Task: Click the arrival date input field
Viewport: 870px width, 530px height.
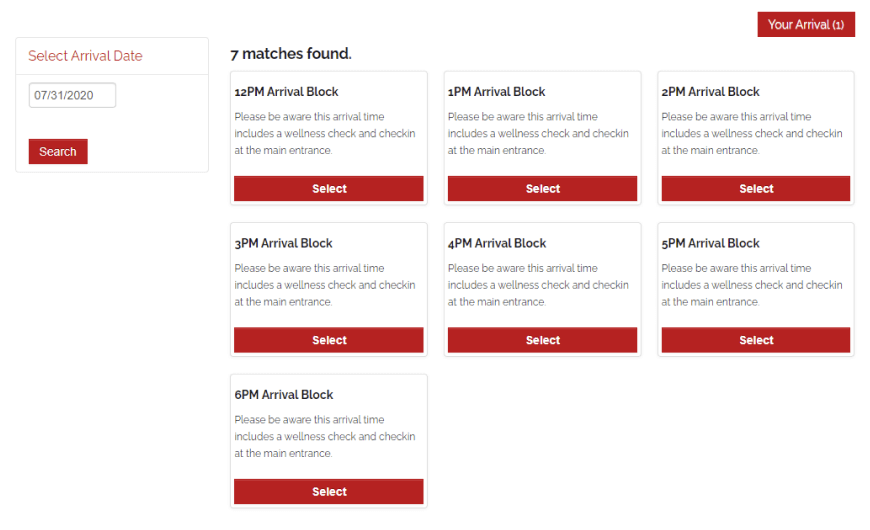Action: (x=72, y=95)
